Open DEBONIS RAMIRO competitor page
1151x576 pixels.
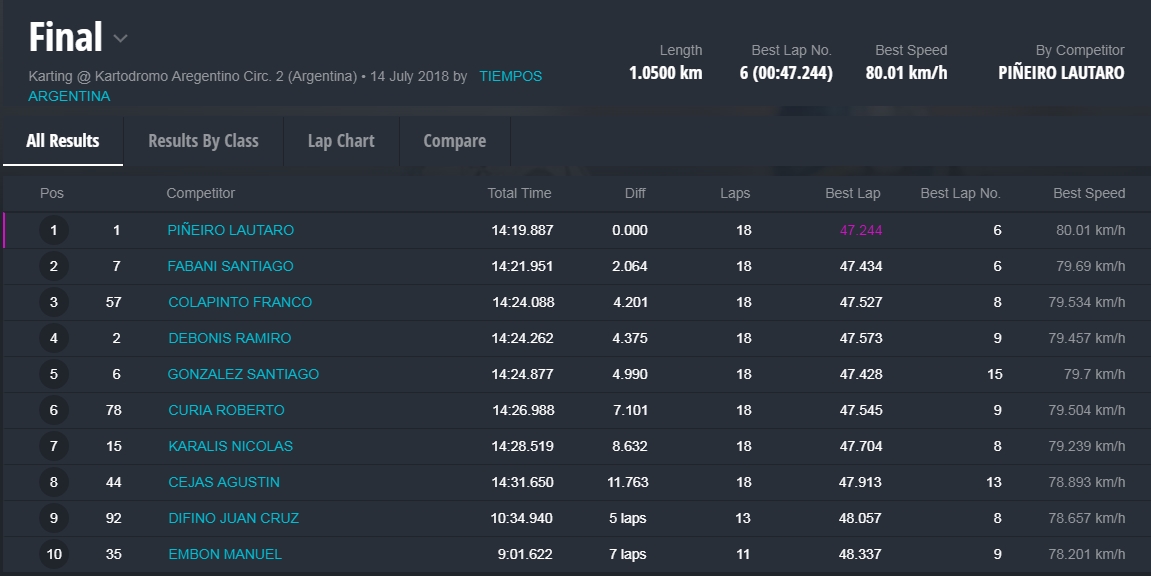(230, 338)
